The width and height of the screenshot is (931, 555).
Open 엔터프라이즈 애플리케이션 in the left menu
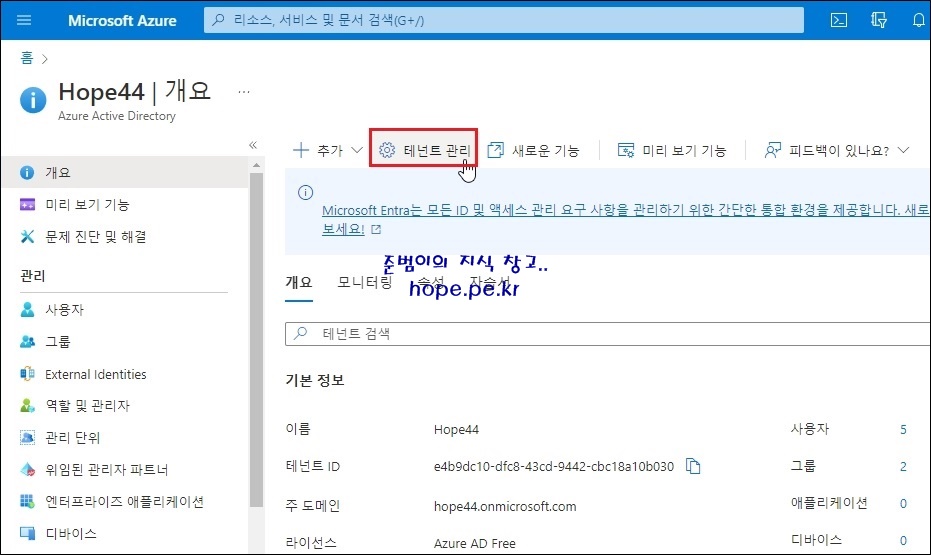pyautogui.click(x=125, y=502)
